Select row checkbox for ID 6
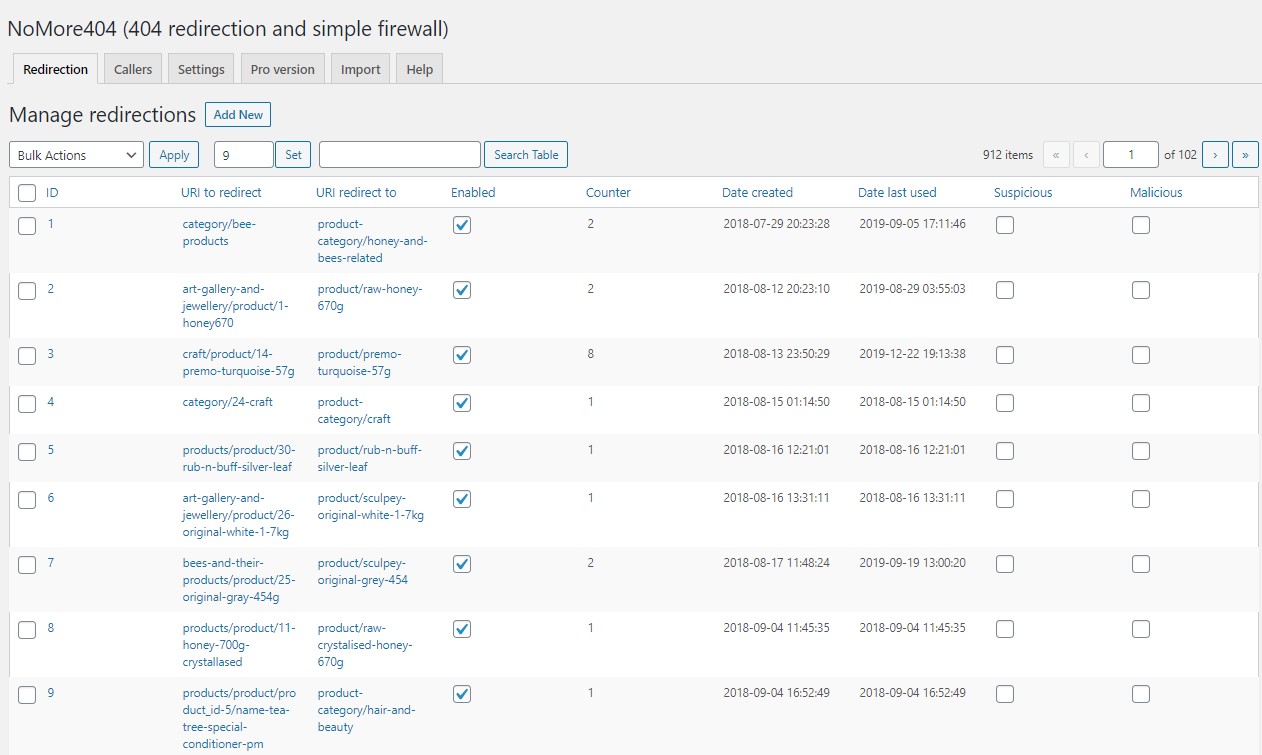The image size is (1262, 755). tap(27, 500)
